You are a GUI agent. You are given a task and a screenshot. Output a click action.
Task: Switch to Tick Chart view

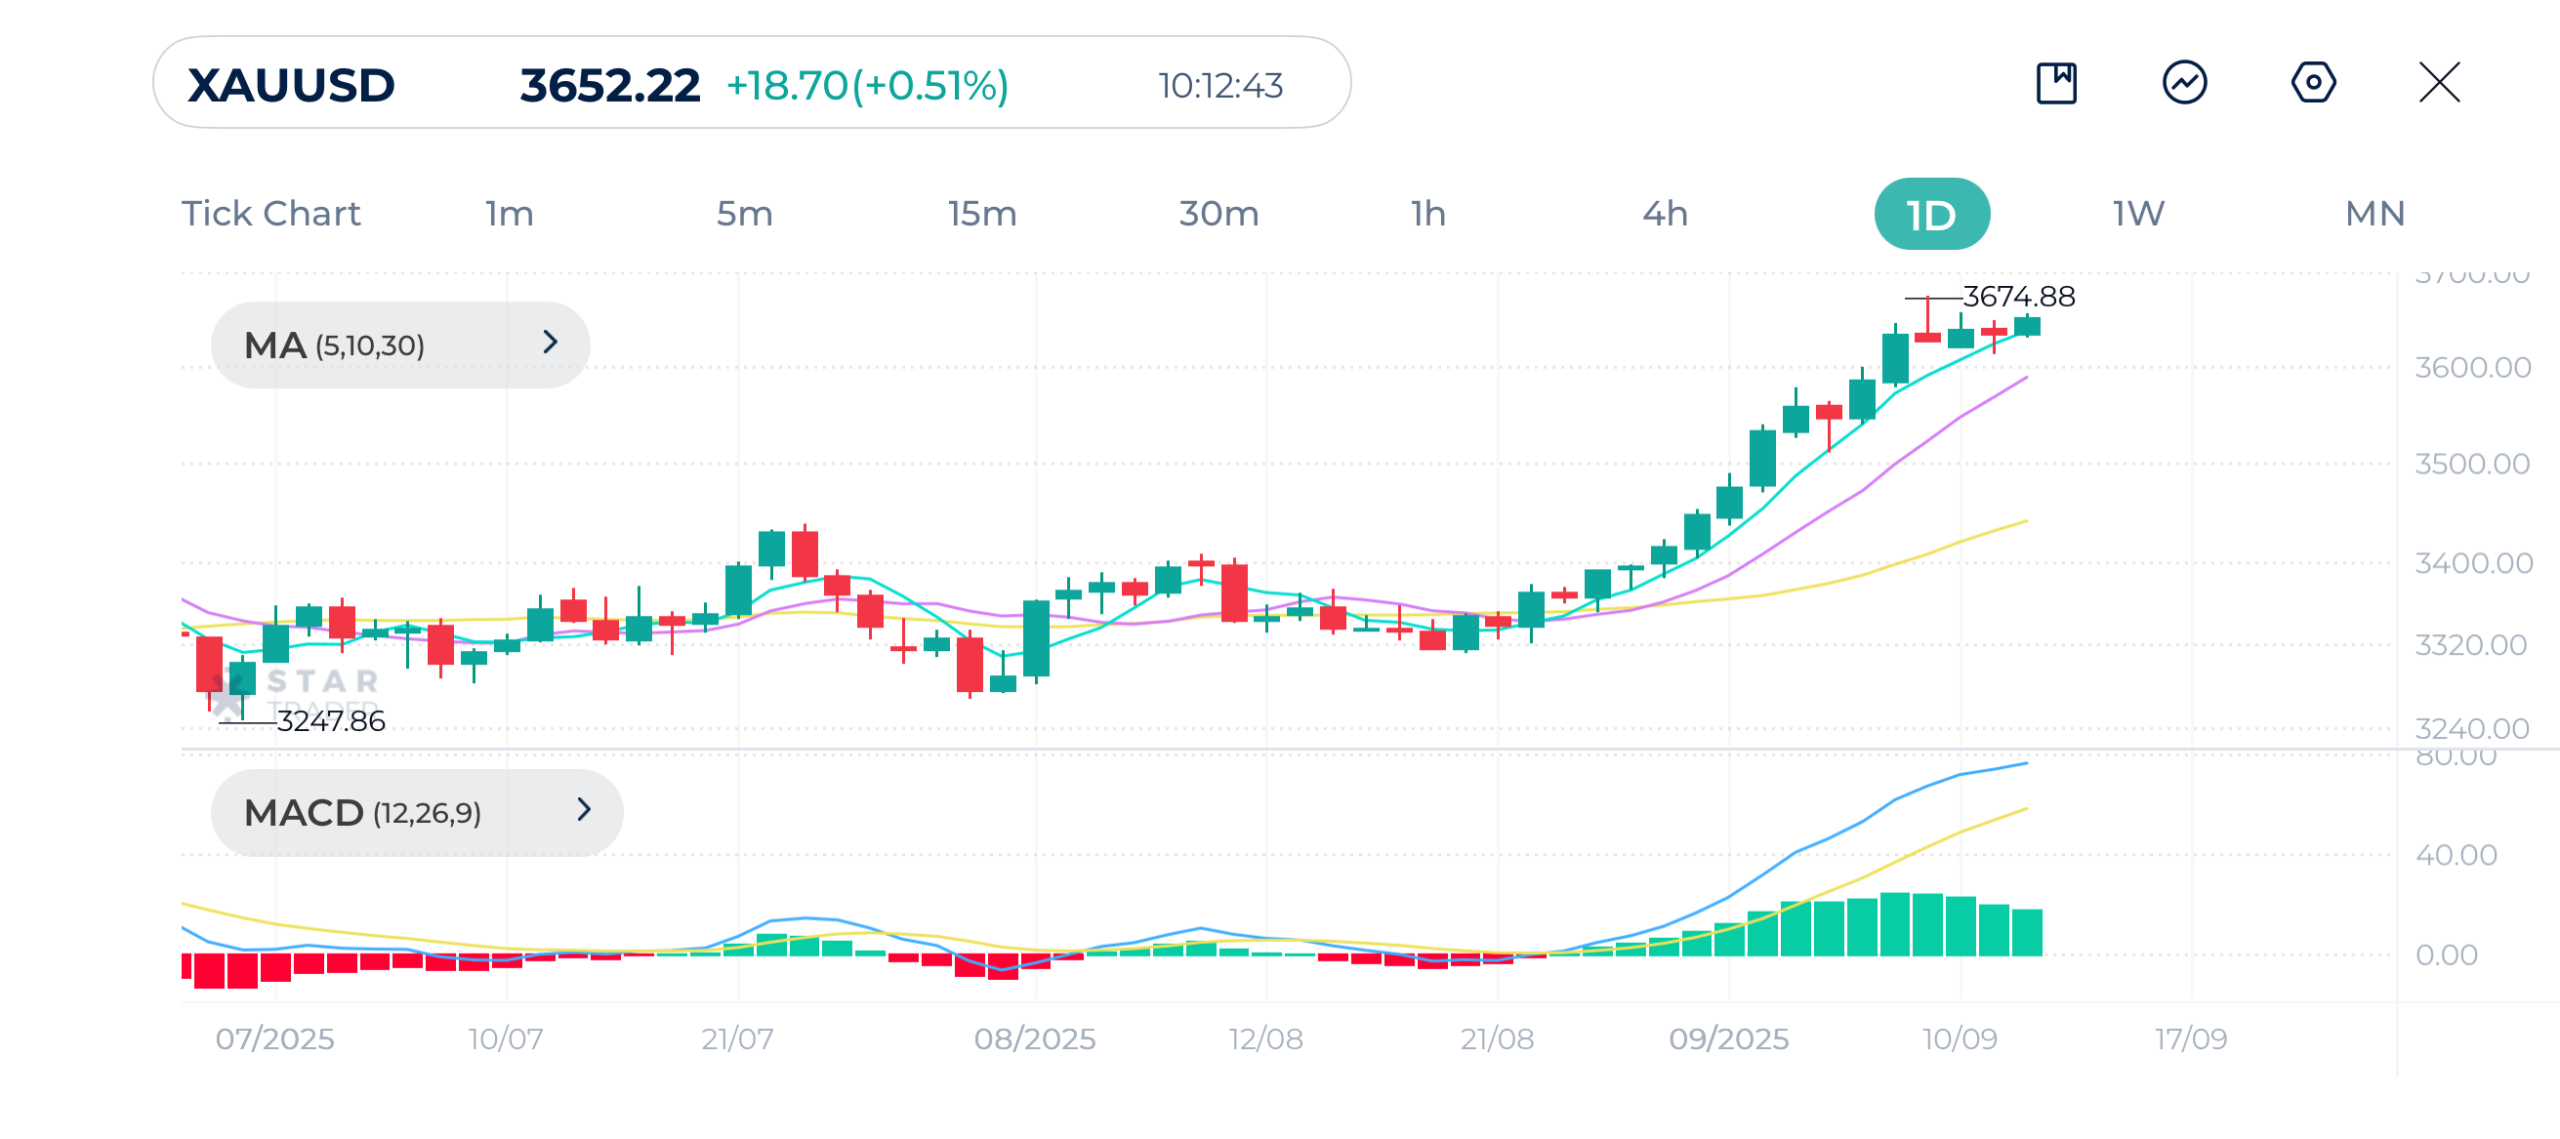270,214
